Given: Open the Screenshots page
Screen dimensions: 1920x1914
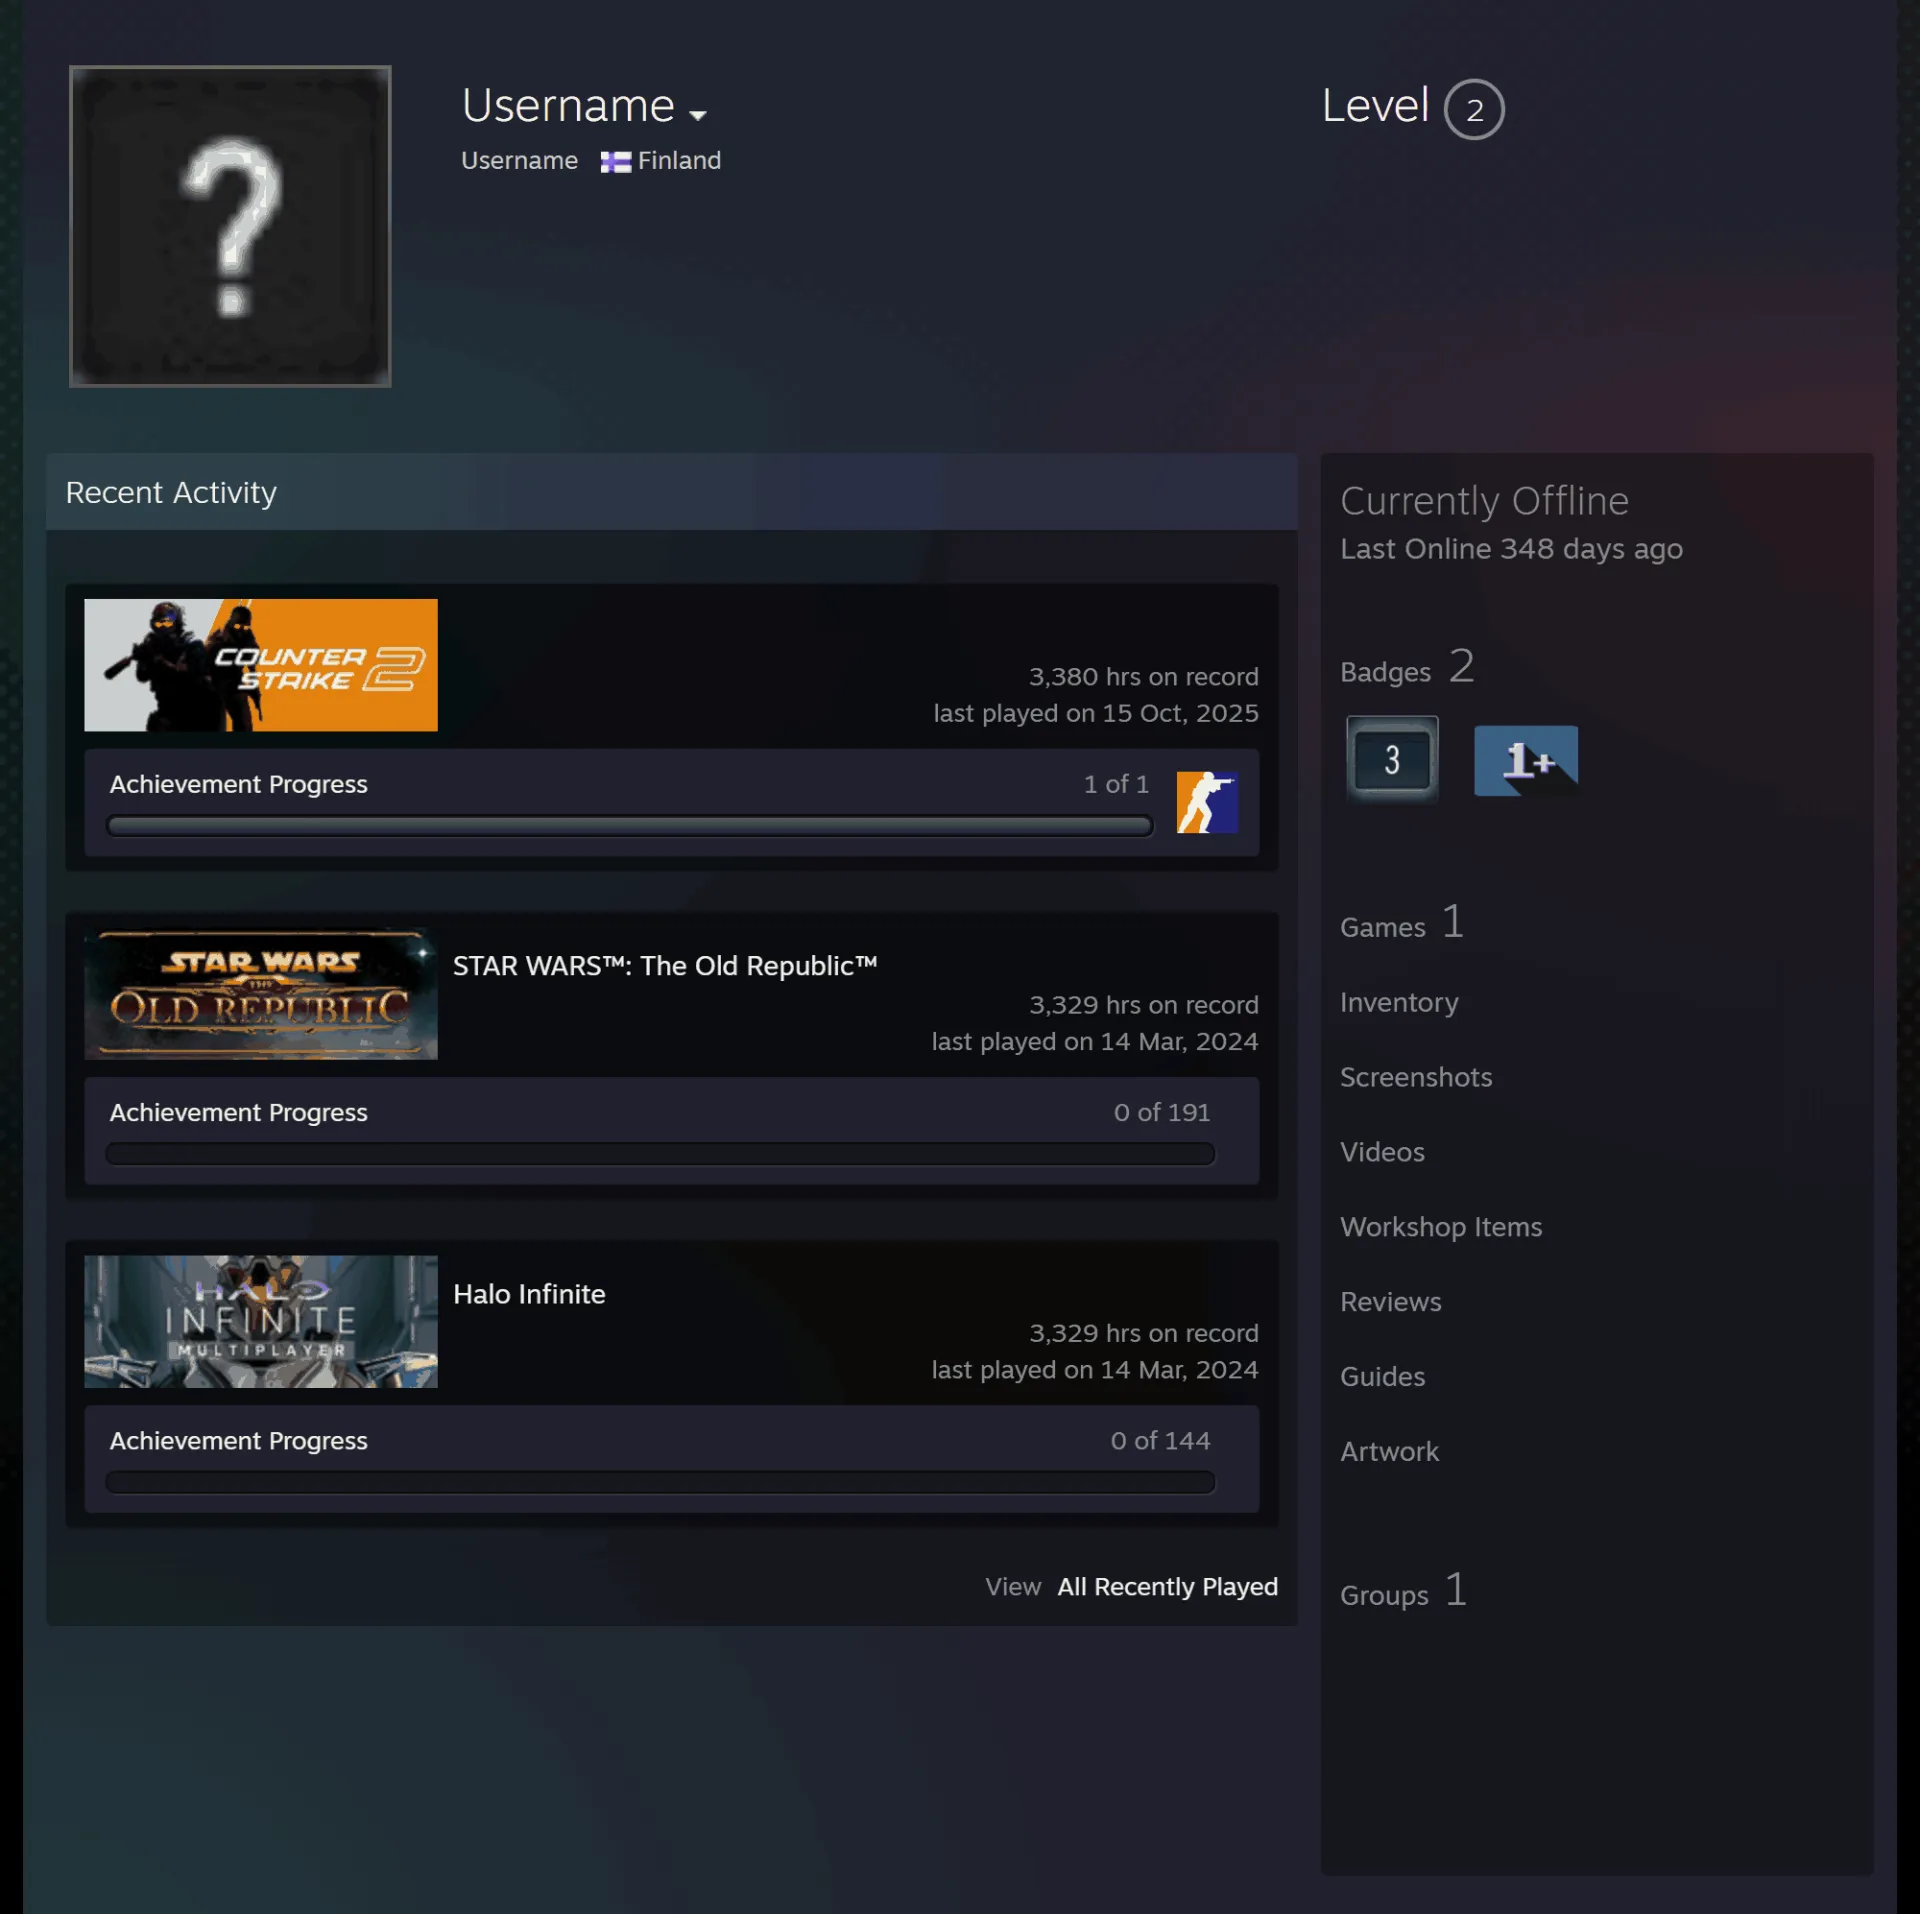Looking at the screenshot, I should click(x=1416, y=1077).
